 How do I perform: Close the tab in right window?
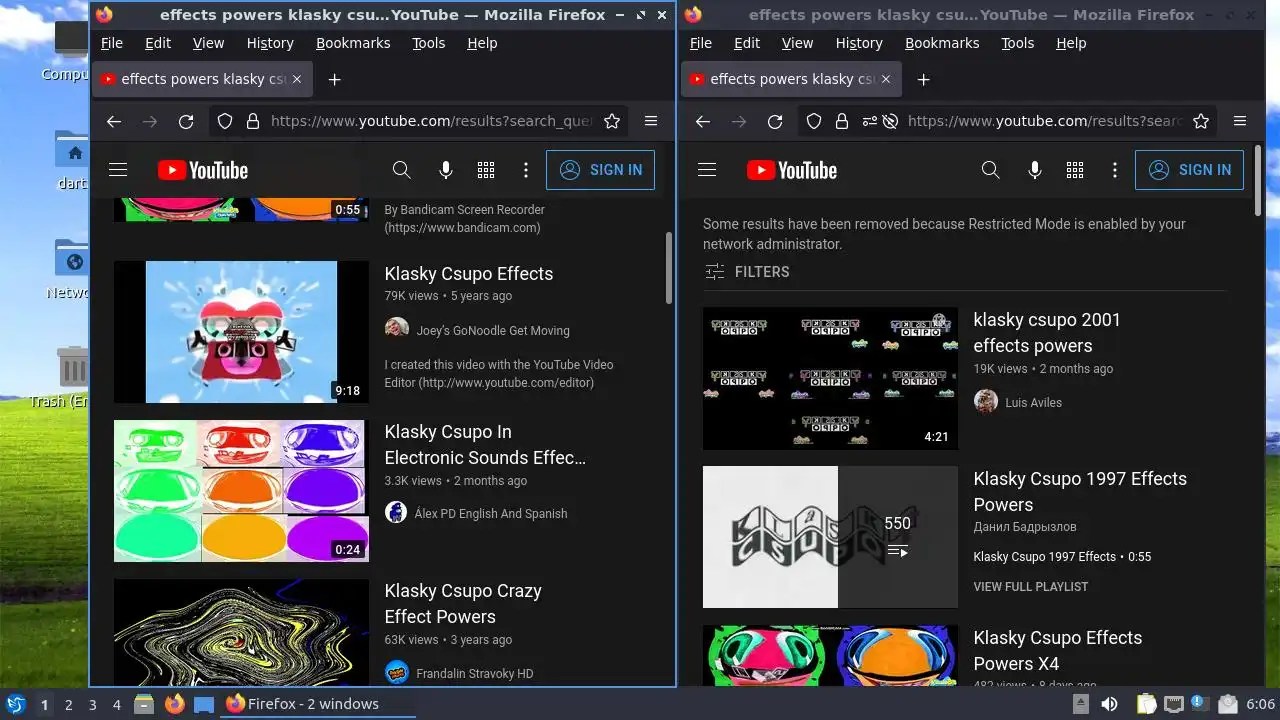885,79
